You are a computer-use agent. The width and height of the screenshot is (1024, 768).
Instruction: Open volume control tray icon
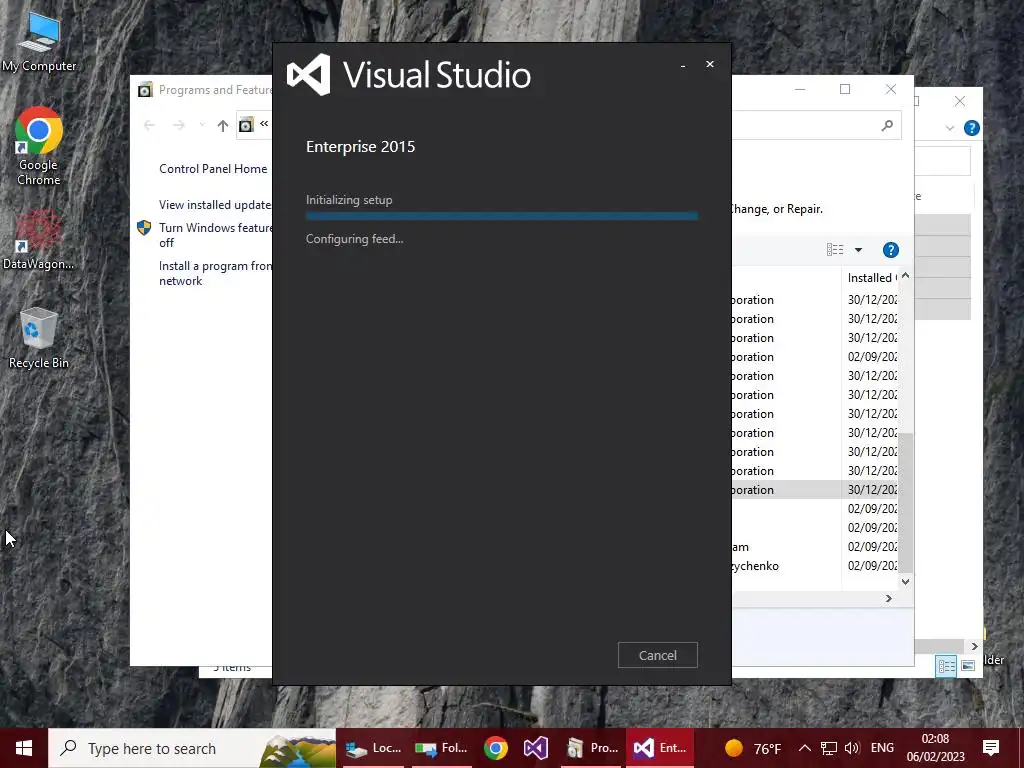click(x=852, y=748)
